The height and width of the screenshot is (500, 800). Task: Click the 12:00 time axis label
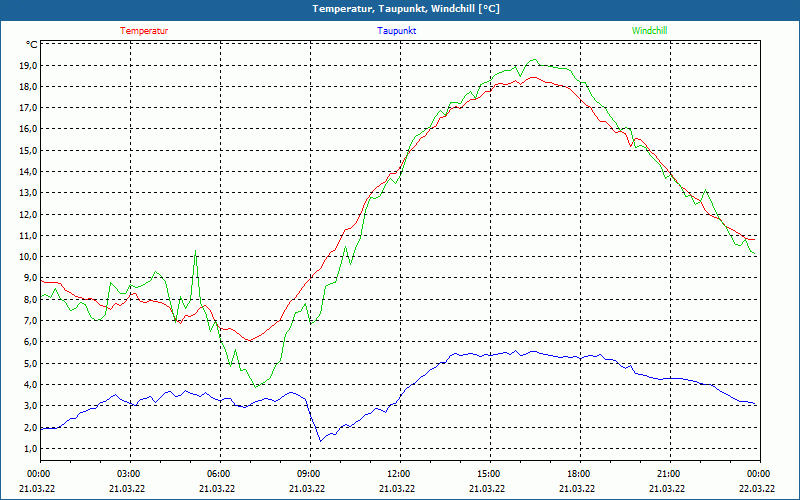(x=400, y=474)
